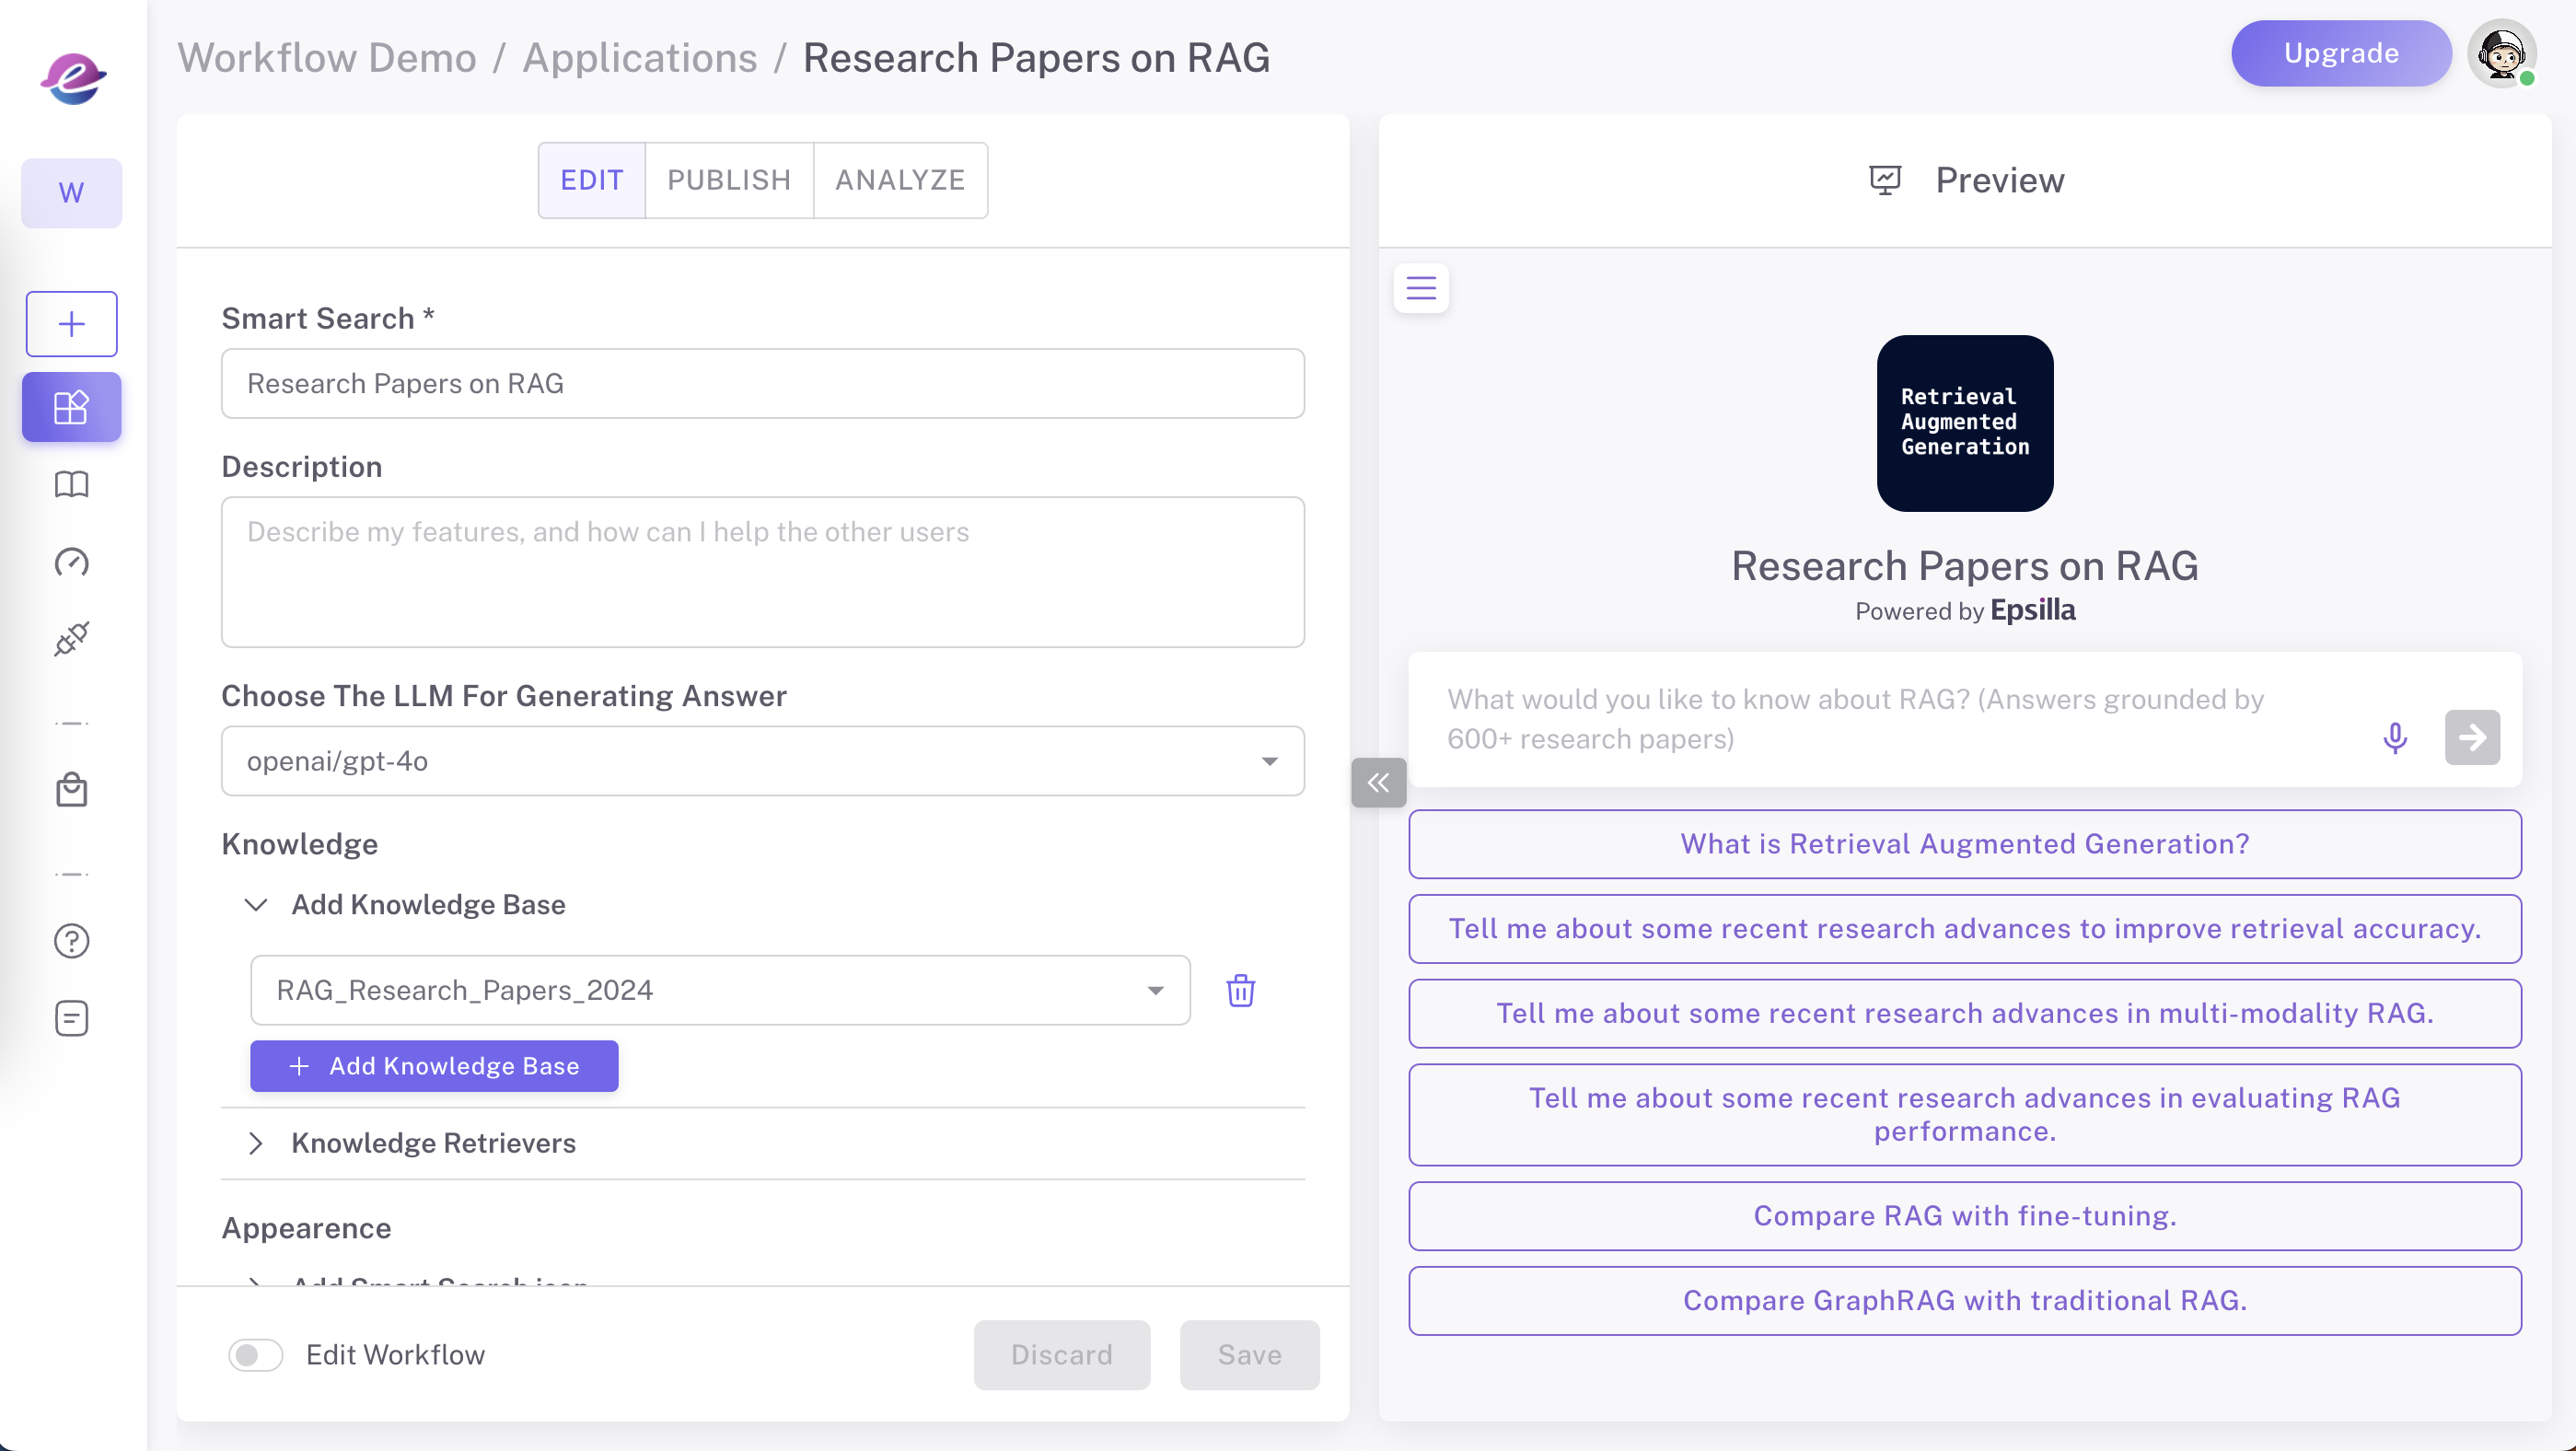Open the RAG_Research_Papers_2024 dropdown
The height and width of the screenshot is (1451, 2576).
(x=719, y=990)
